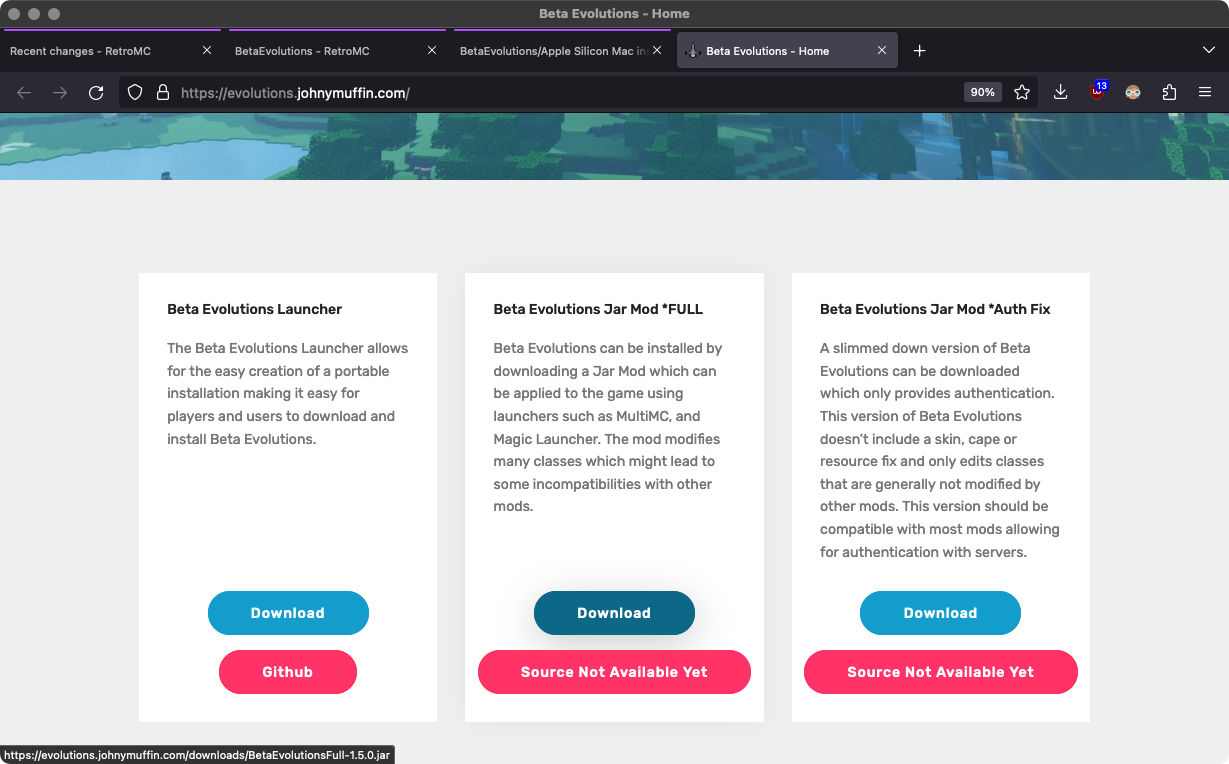The height and width of the screenshot is (764, 1229).
Task: Close the Beta Evolutions - Home tab
Action: point(881,51)
